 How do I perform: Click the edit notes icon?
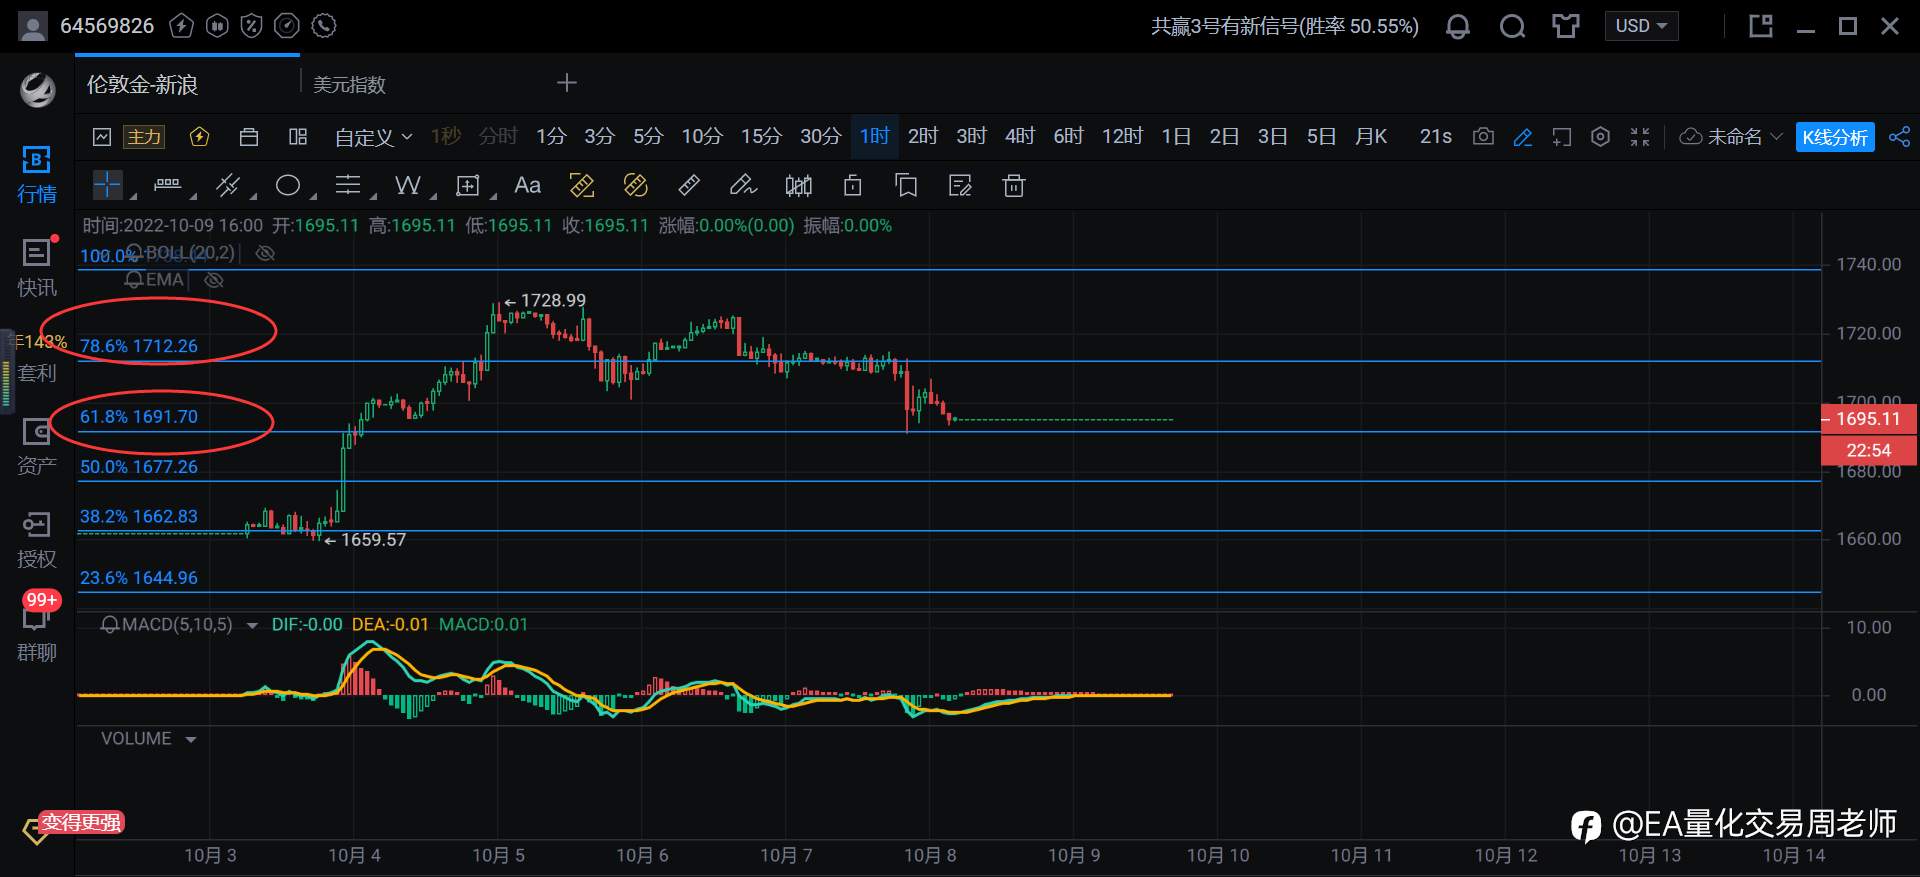(960, 185)
